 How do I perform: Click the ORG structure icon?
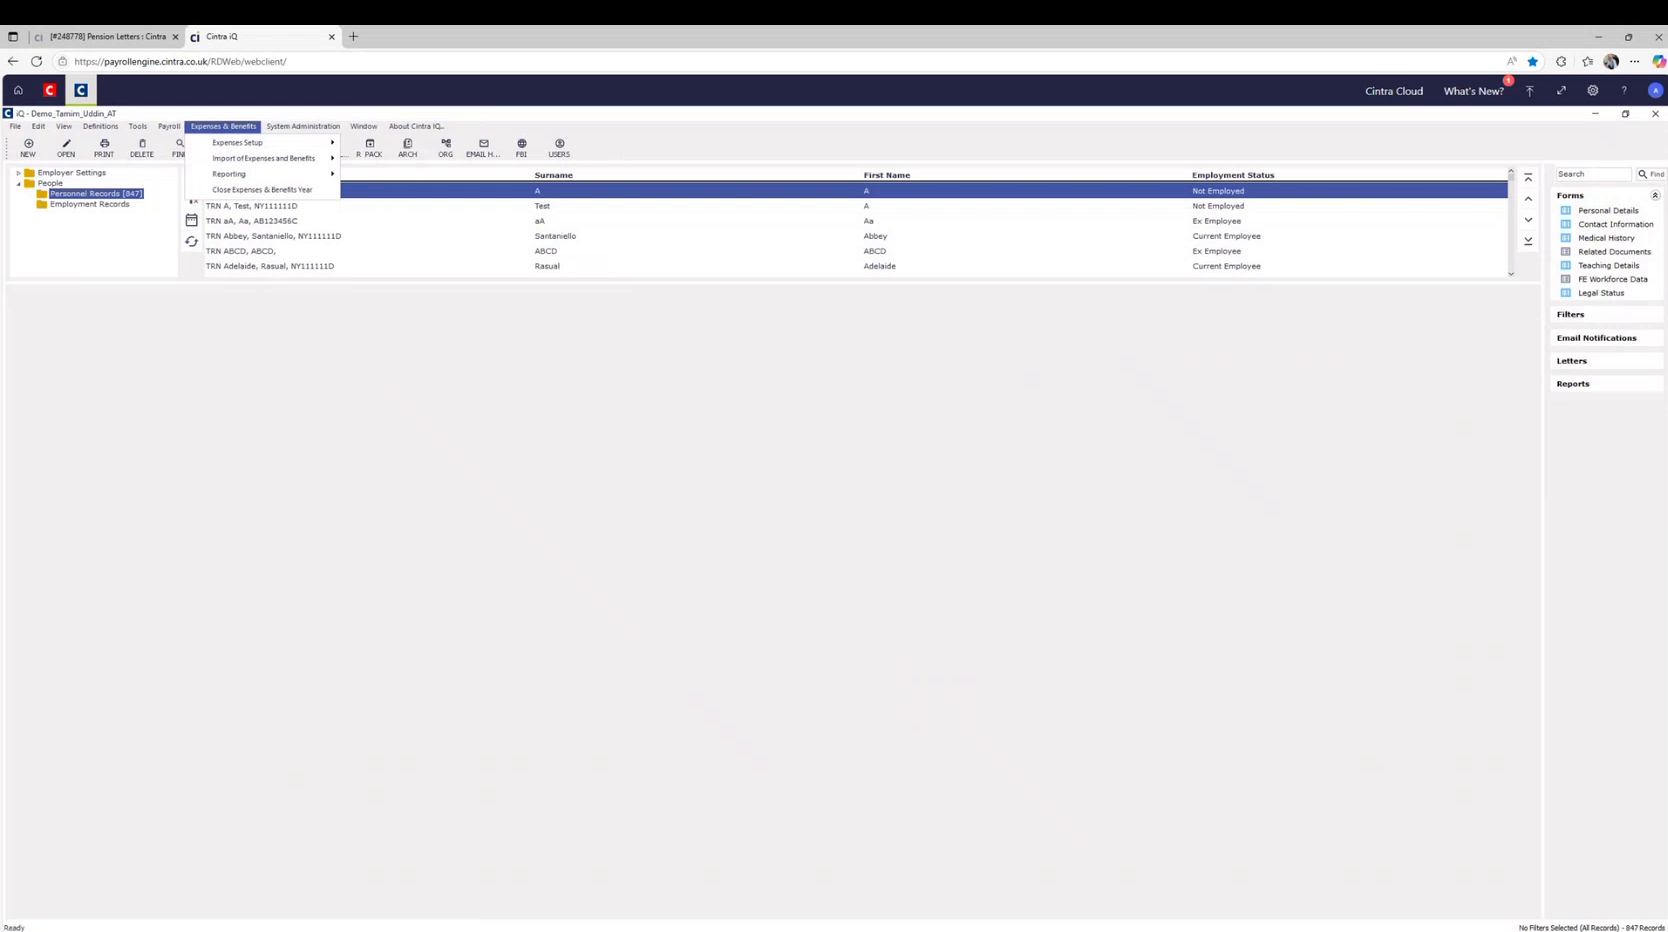click(x=445, y=147)
